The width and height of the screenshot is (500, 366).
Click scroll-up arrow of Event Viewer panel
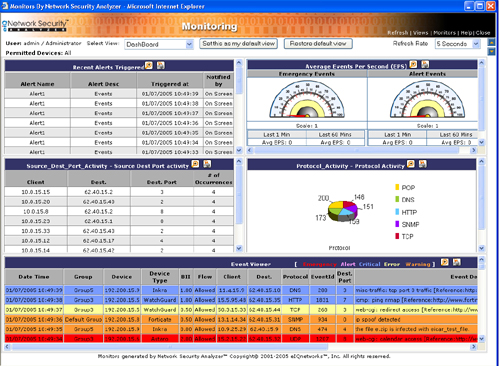point(481,260)
